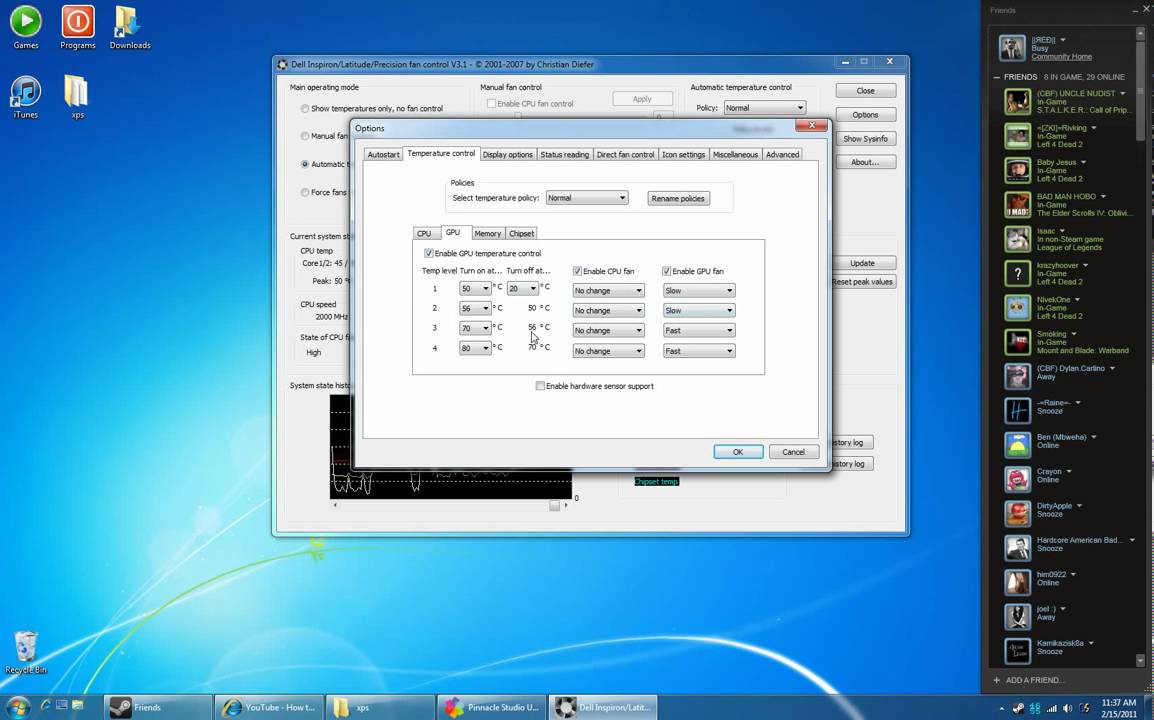Check Enable CPU fan control in main window
Image resolution: width=1154 pixels, height=720 pixels.
pos(491,104)
